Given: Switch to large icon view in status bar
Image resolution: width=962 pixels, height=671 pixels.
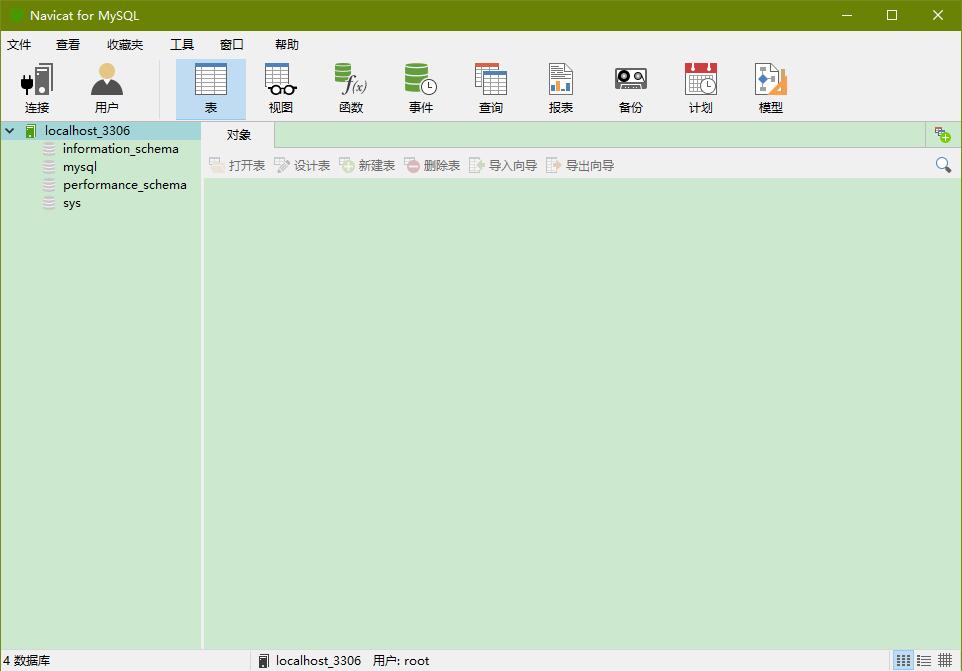Looking at the screenshot, I should tap(901, 660).
